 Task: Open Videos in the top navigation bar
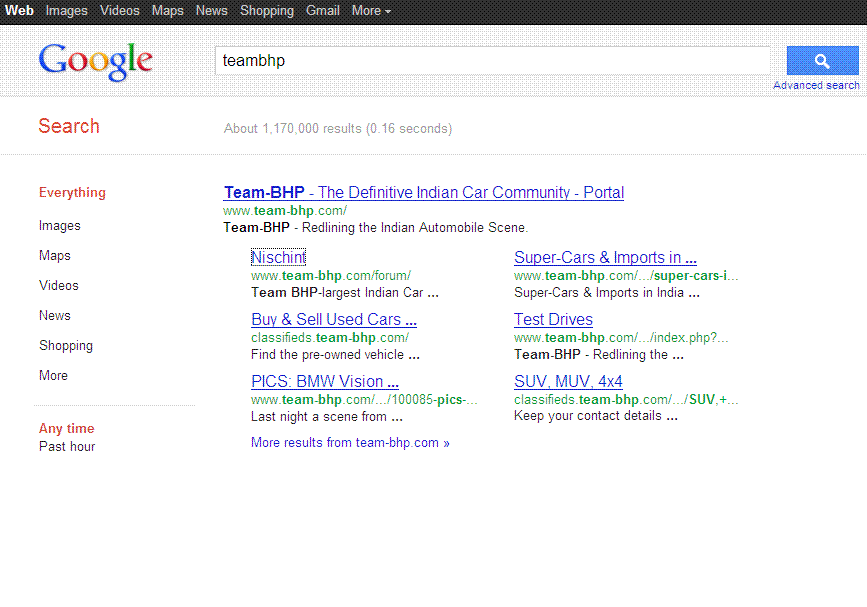click(x=119, y=11)
